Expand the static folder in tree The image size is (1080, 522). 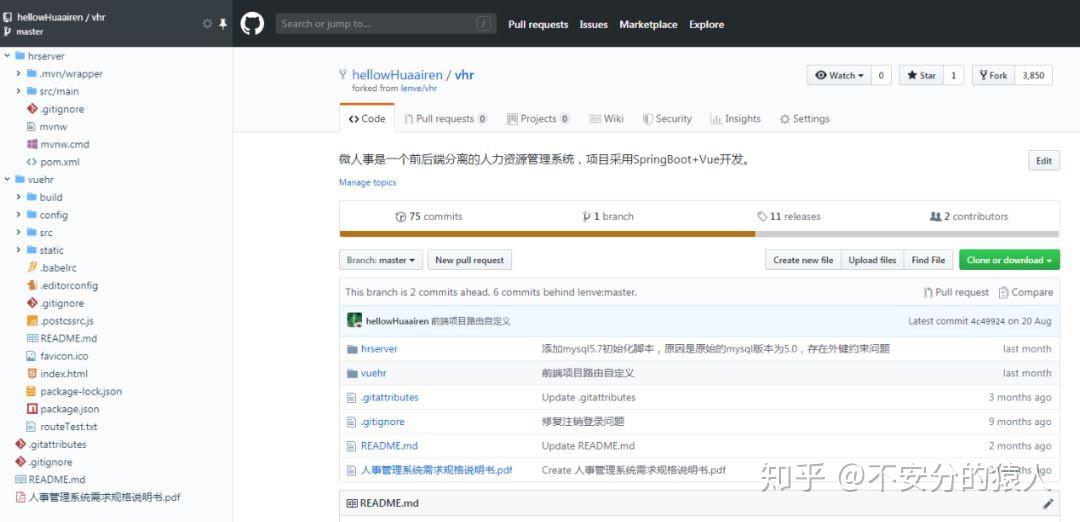point(19,250)
